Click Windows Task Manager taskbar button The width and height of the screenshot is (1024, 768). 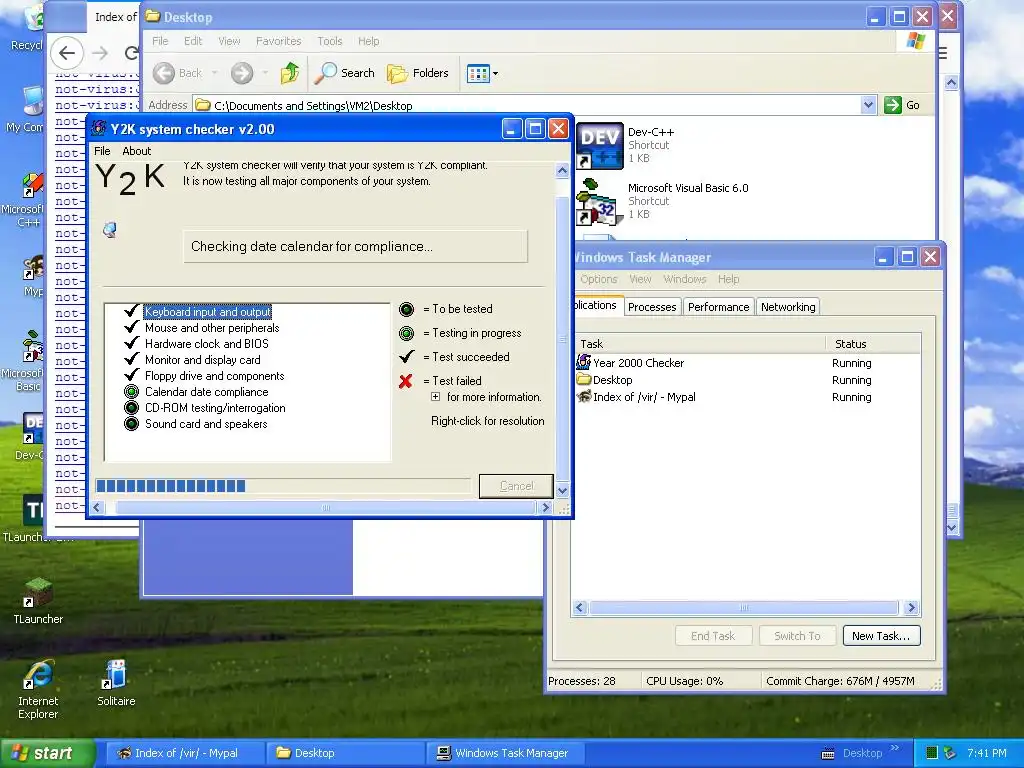tap(504, 753)
